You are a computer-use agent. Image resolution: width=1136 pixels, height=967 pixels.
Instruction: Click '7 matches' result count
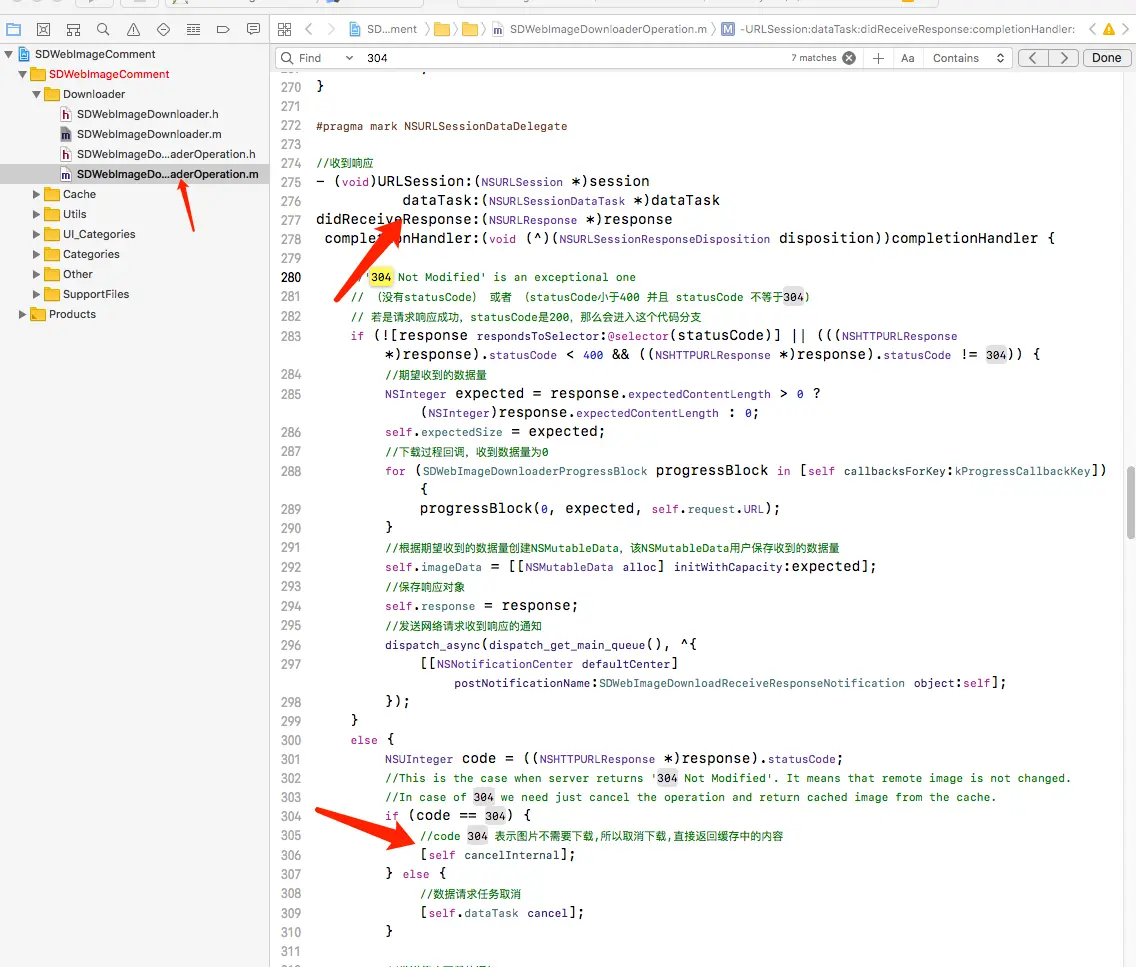click(x=814, y=58)
